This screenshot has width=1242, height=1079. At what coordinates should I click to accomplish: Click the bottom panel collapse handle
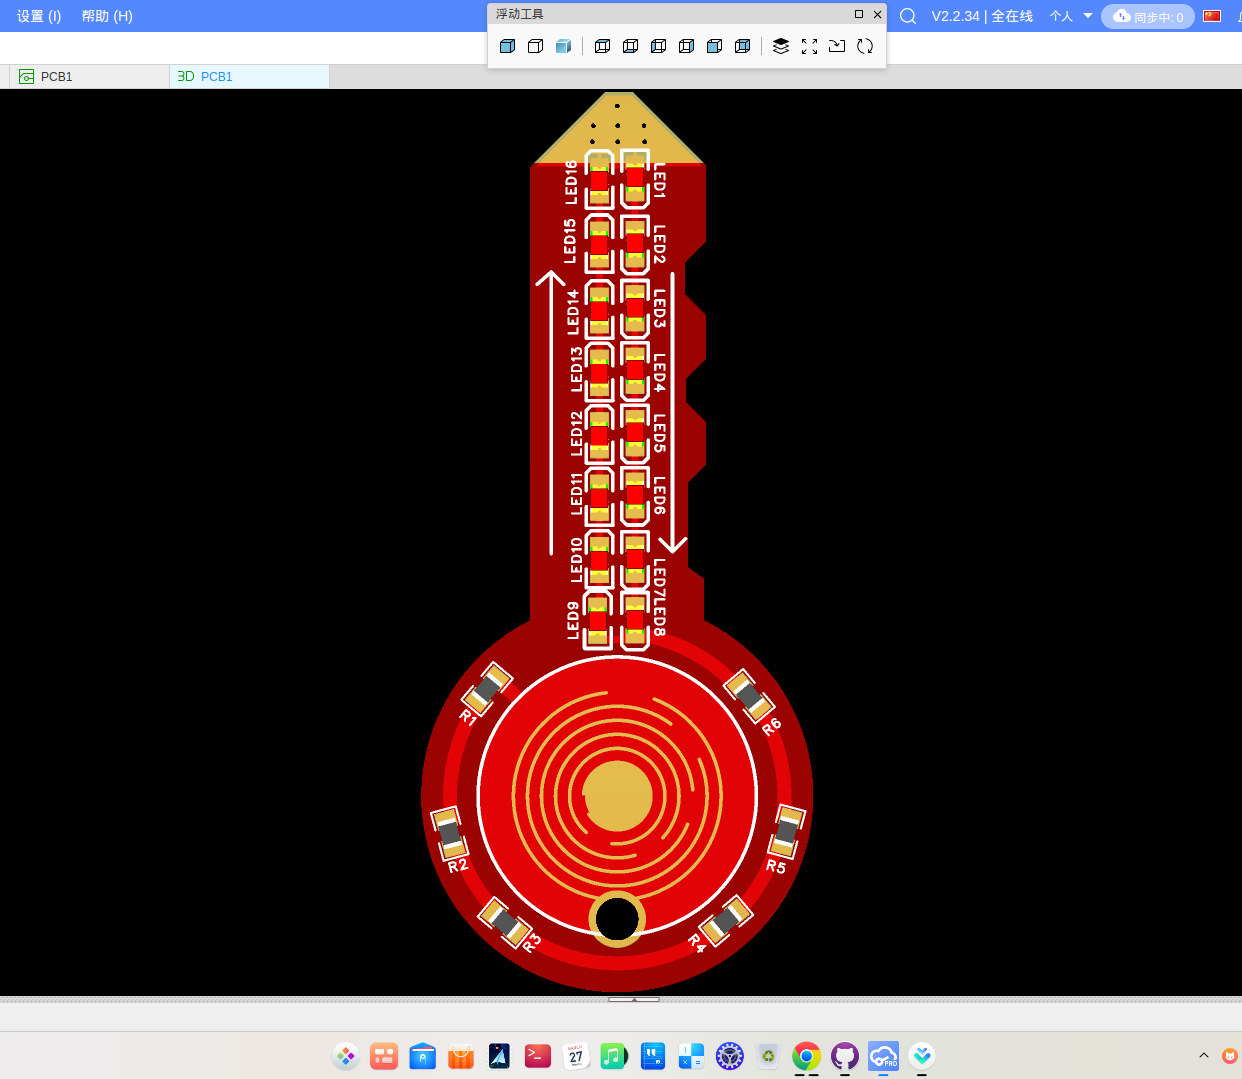tap(634, 999)
